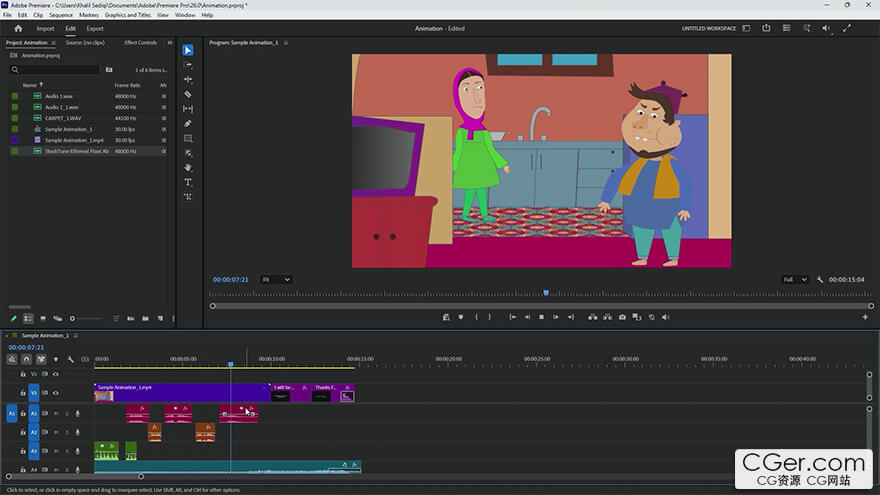The width and height of the screenshot is (880, 495).
Task: Open Program monitor settings wrench
Action: click(820, 279)
